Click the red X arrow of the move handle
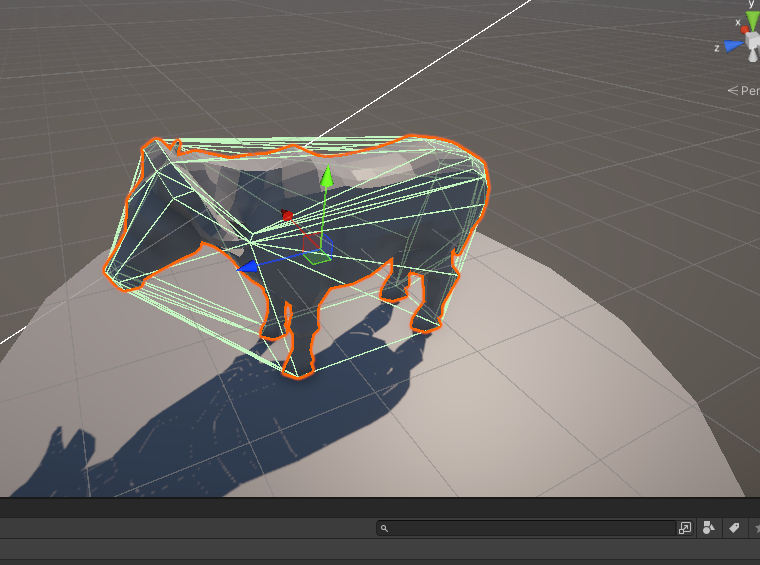Viewport: 760px width, 565px height. (288, 215)
